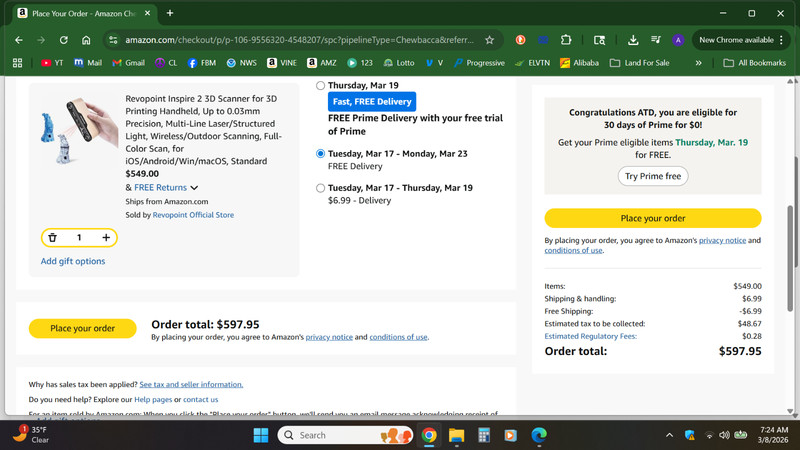This screenshot has width=800, height=450.
Task: Open Estimated Regulatory Fees link
Action: pyautogui.click(x=590, y=336)
